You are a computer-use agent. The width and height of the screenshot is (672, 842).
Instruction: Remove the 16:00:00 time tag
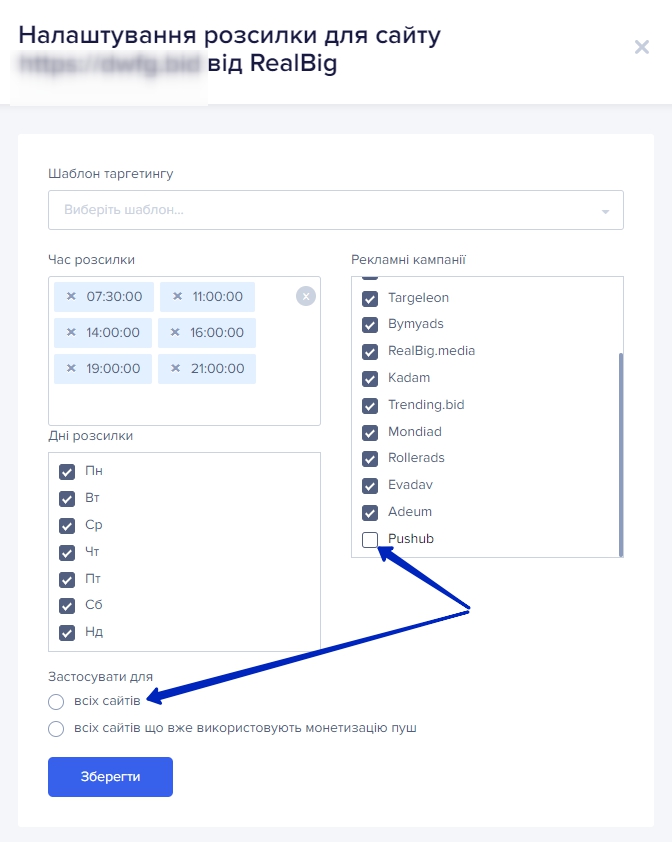pos(175,332)
